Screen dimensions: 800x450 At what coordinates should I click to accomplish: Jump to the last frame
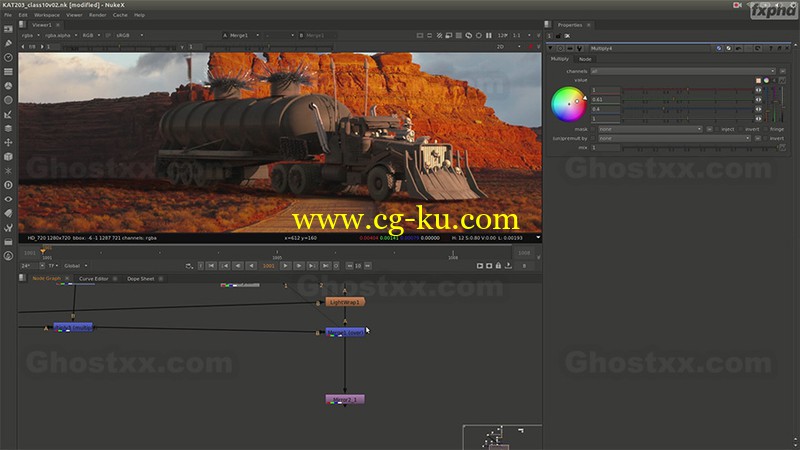(x=326, y=266)
